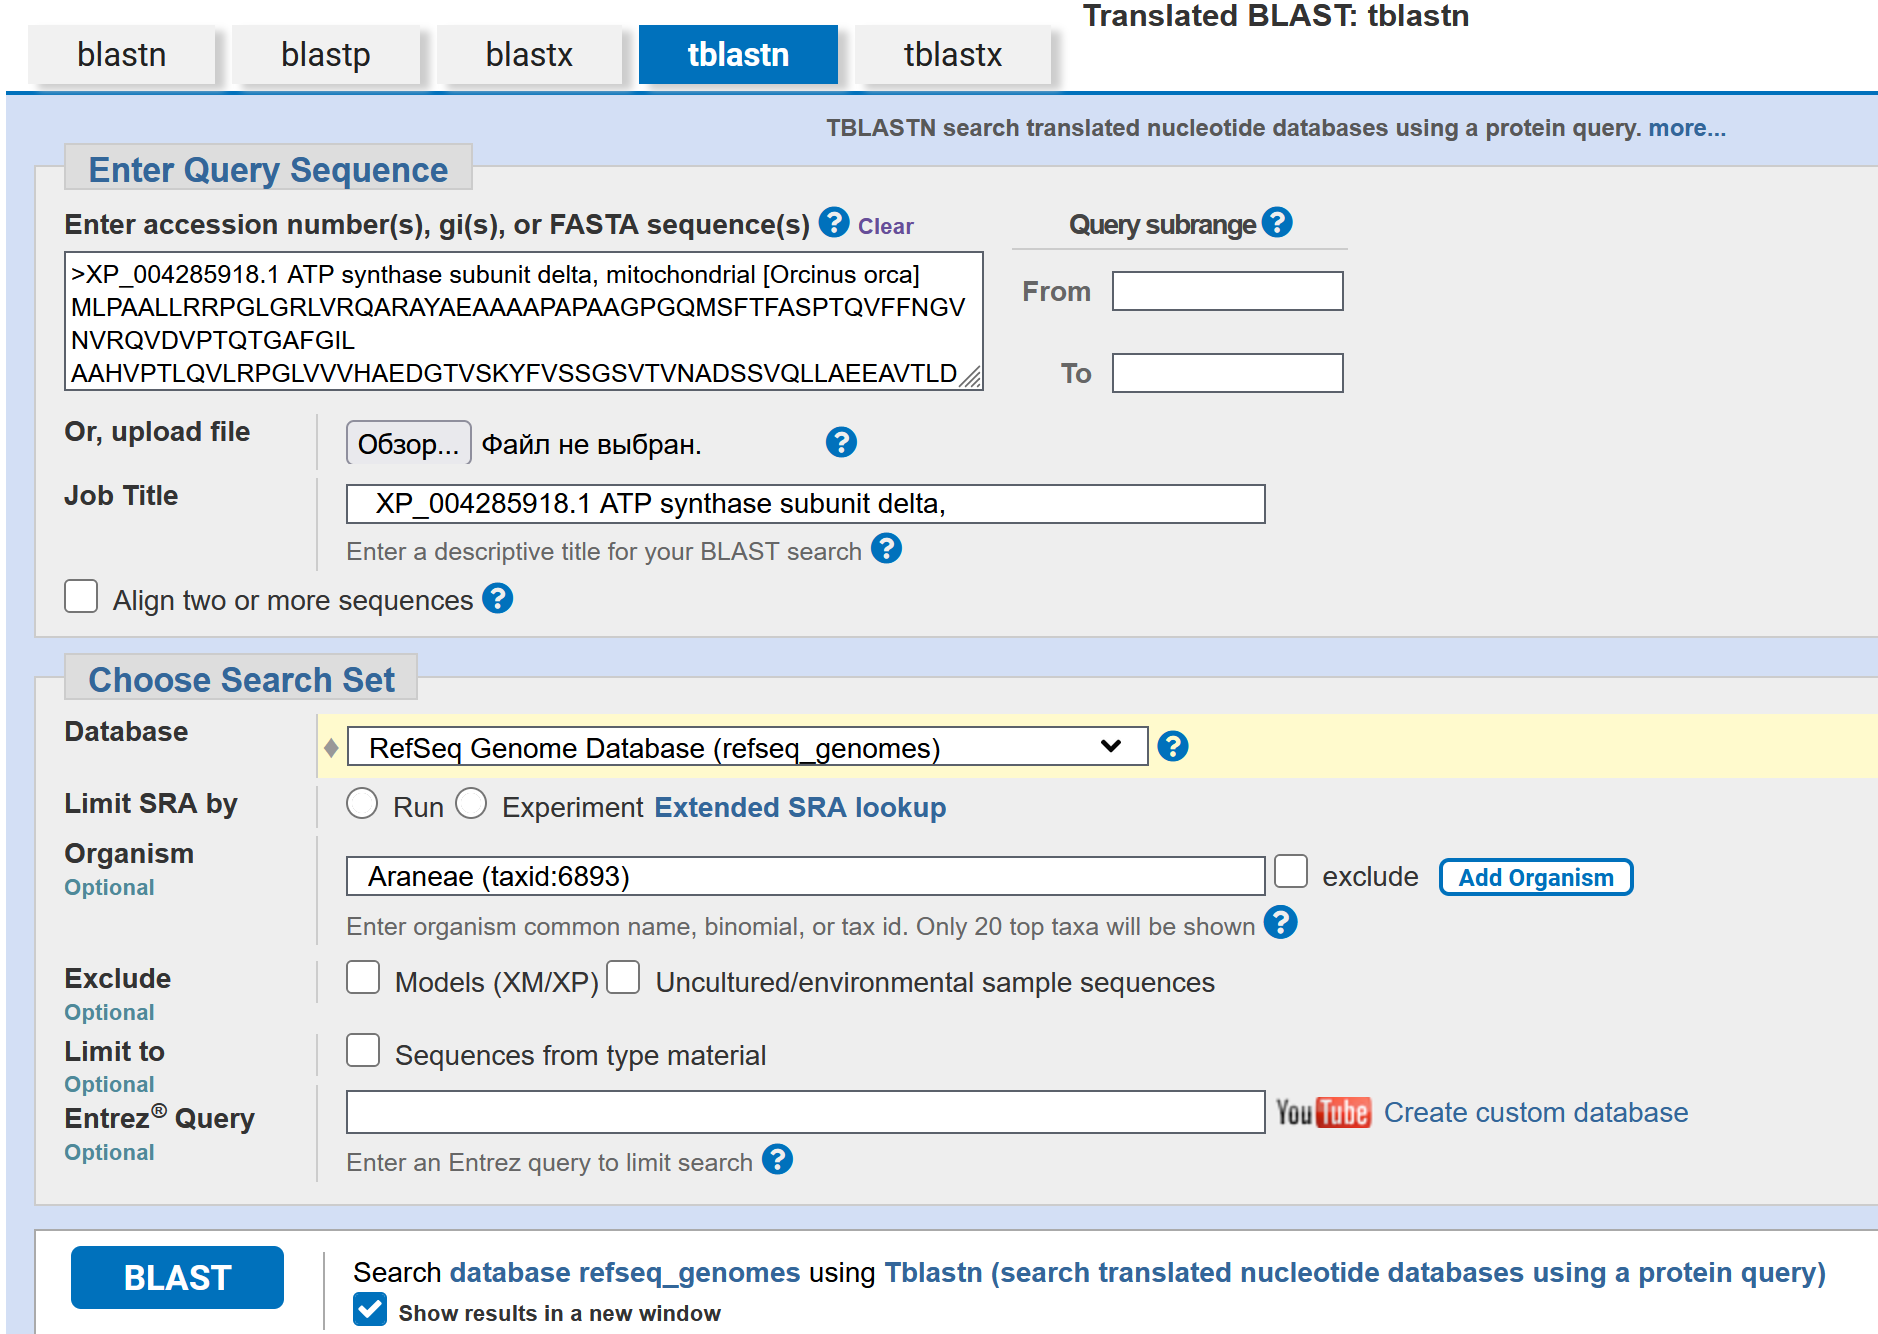Click help icon next to Align sequences
The width and height of the screenshot is (1878, 1334).
pyautogui.click(x=497, y=599)
